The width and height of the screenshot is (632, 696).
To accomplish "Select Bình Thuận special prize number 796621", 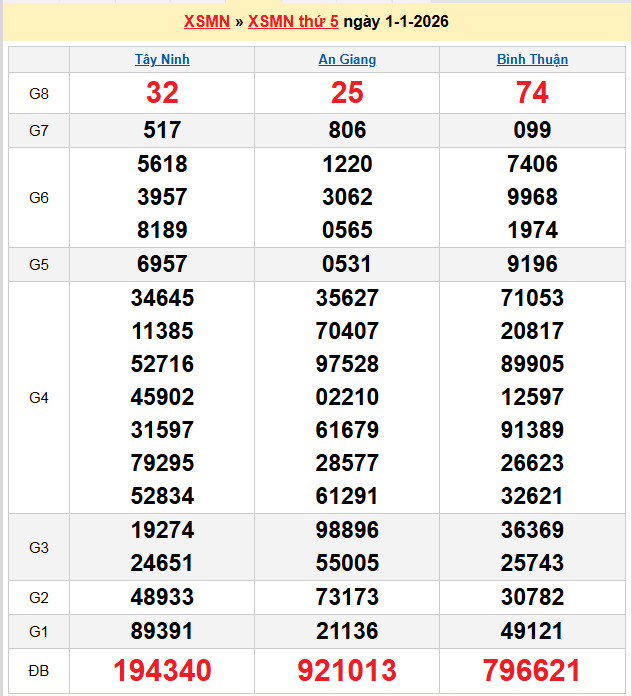I will [532, 670].
